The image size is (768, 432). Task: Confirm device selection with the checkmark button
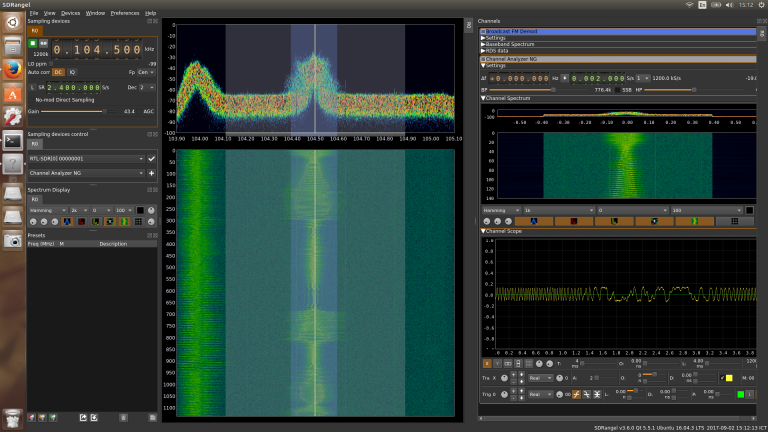(x=152, y=158)
